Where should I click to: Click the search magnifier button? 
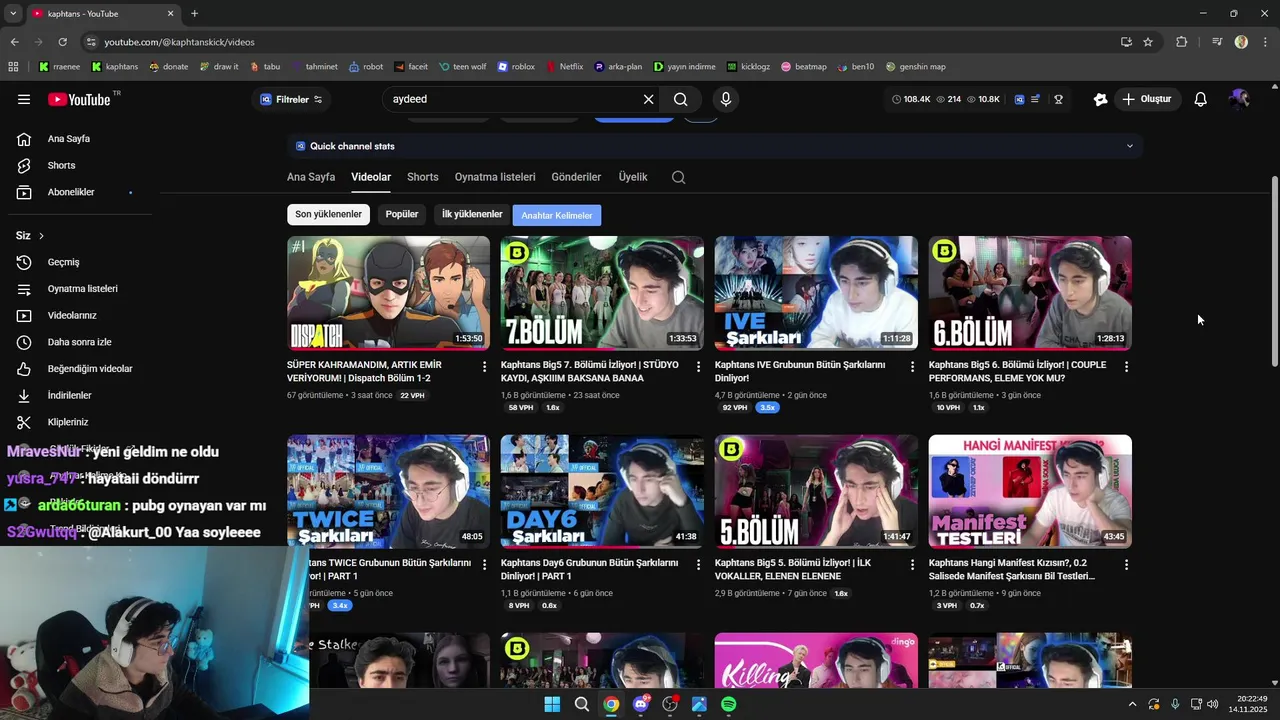pyautogui.click(x=680, y=99)
